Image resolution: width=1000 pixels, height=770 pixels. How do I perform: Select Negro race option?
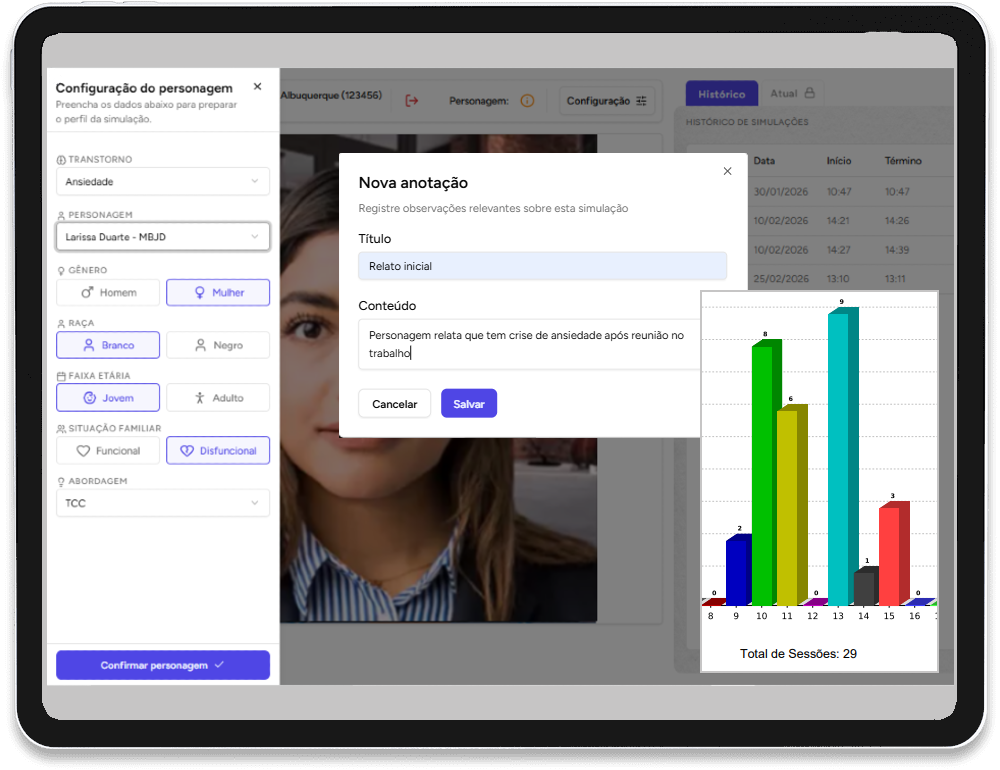click(218, 345)
